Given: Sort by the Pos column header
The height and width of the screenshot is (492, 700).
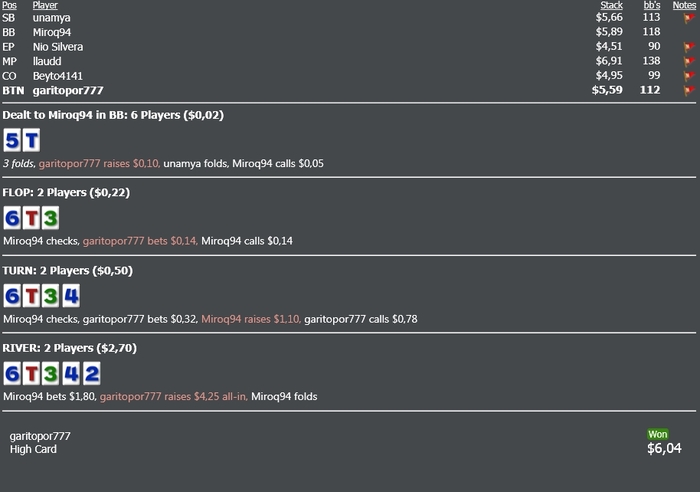Looking at the screenshot, I should coord(9,5).
